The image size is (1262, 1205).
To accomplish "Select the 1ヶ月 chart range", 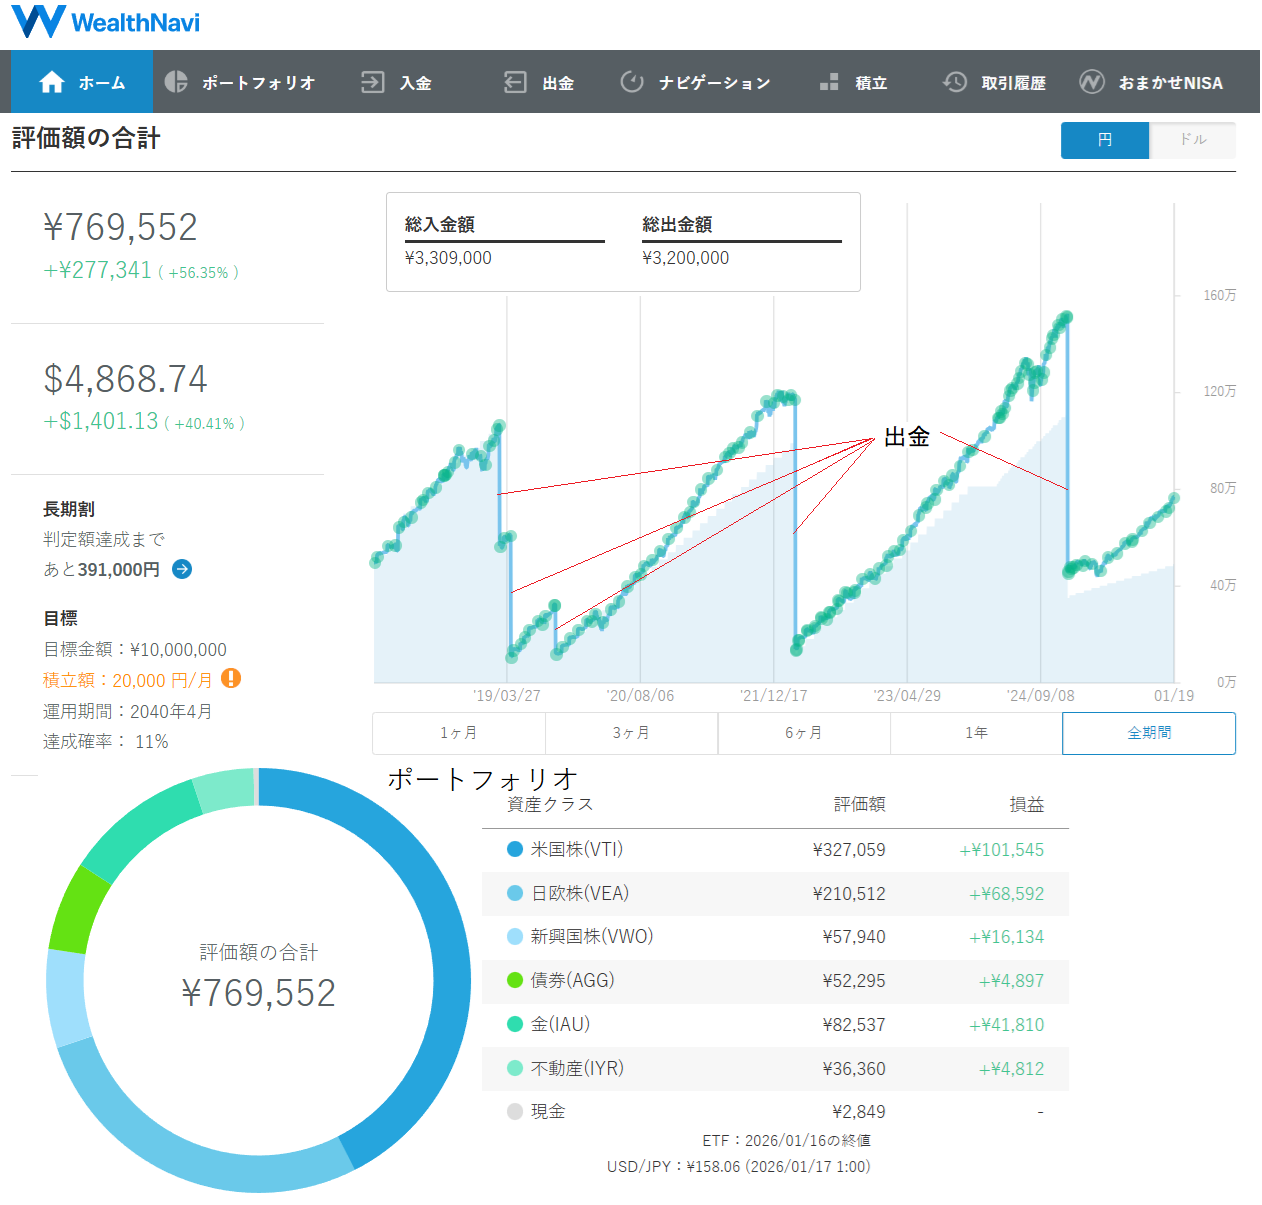I will click(x=459, y=733).
